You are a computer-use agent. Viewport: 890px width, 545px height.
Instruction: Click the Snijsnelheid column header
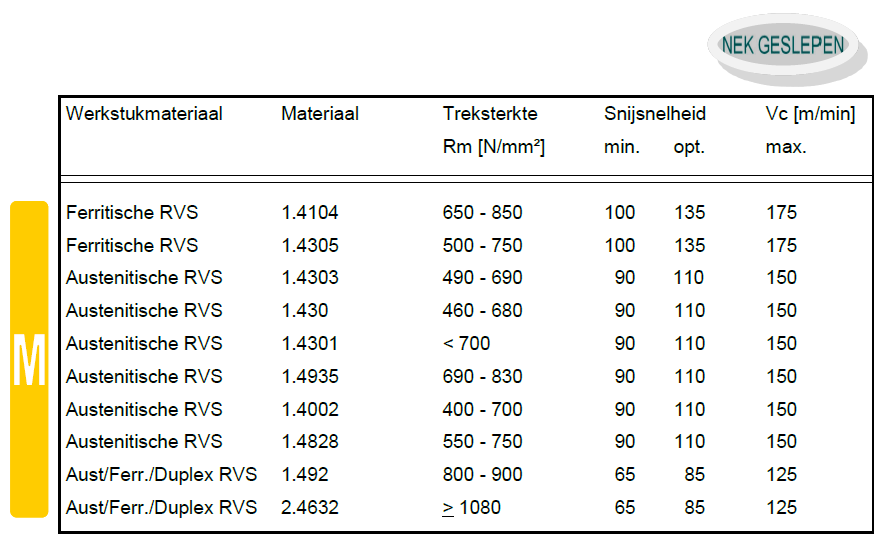(655, 114)
